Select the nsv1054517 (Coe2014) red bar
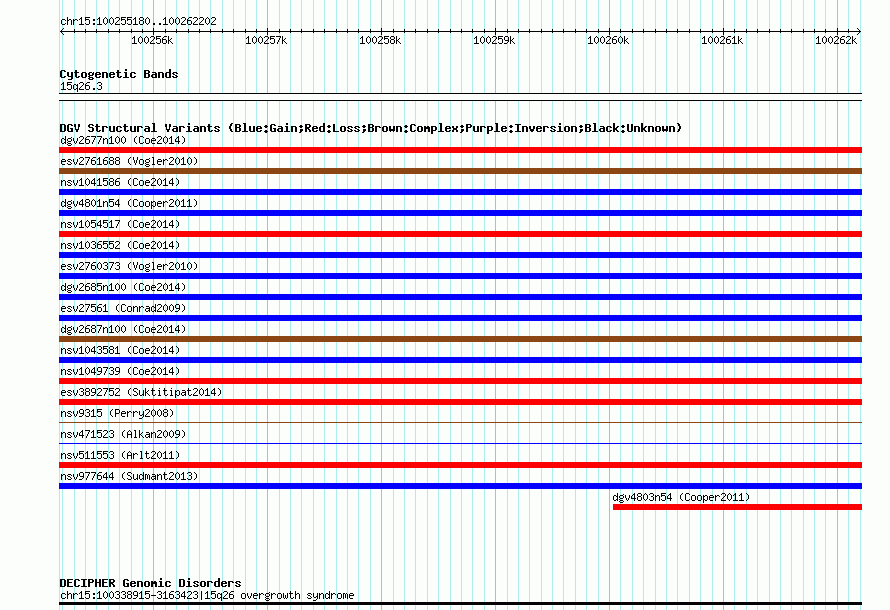Image resolution: width=890 pixels, height=610 pixels. click(x=460, y=234)
